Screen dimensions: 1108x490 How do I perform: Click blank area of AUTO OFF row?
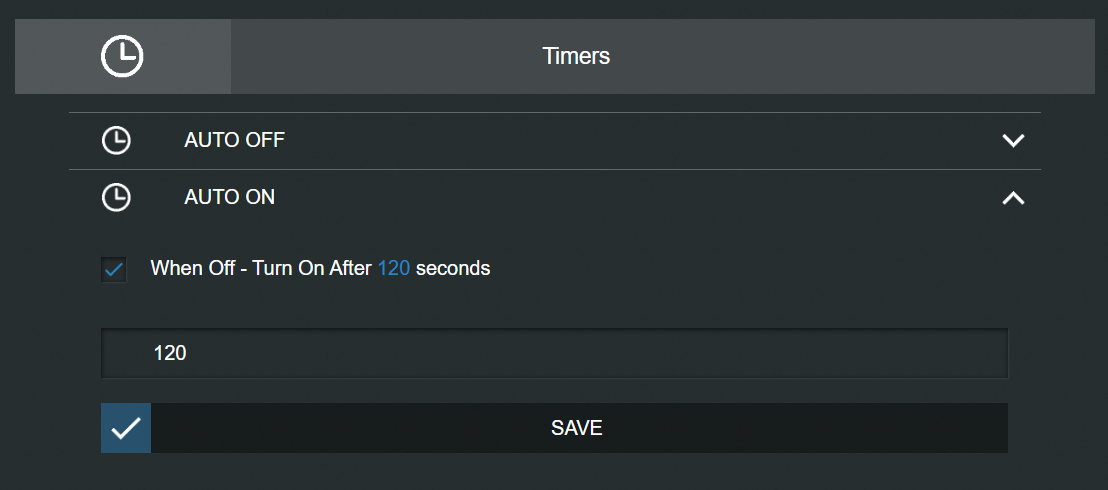(x=636, y=140)
